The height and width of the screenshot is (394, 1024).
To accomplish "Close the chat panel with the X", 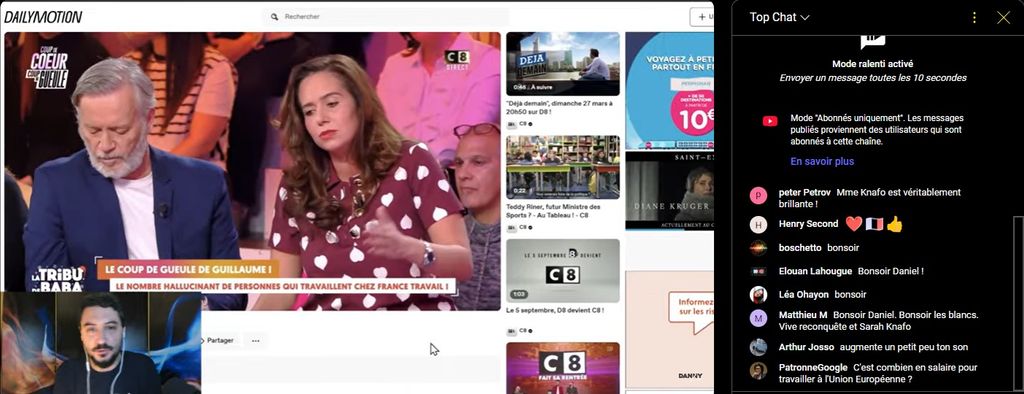I will 1003,18.
